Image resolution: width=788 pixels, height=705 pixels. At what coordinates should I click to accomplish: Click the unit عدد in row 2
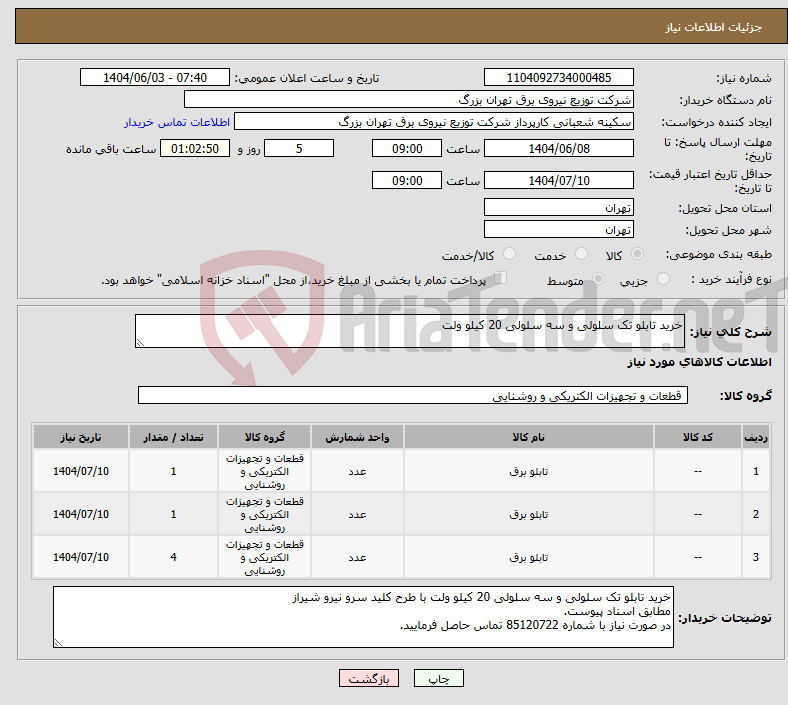click(x=357, y=515)
